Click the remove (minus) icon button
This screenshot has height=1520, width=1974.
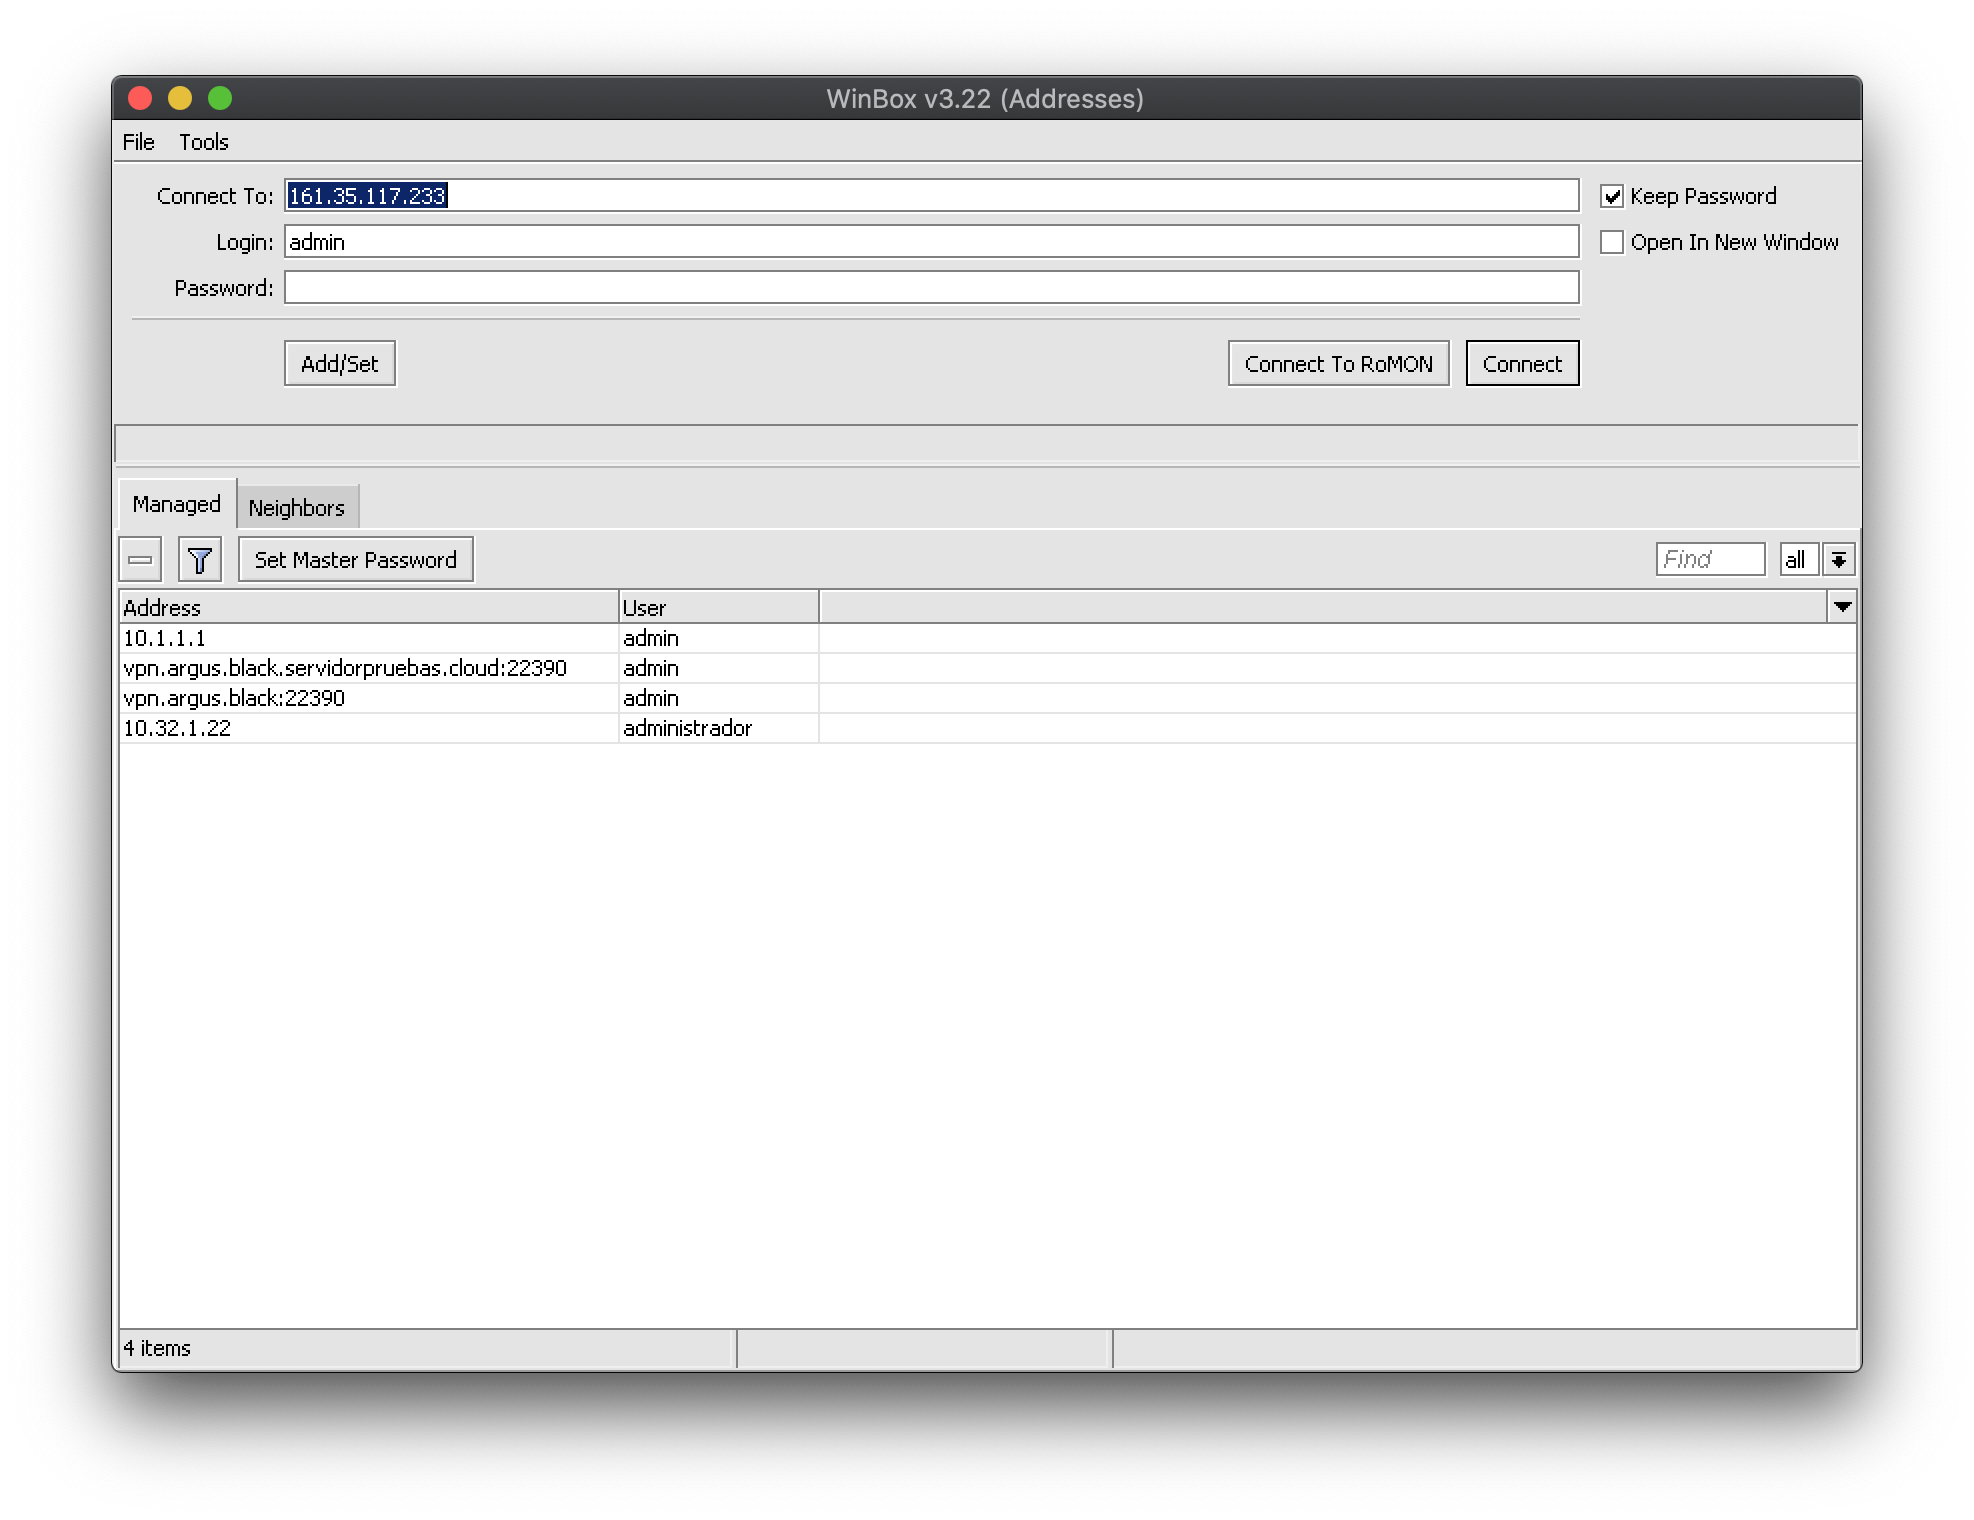[x=140, y=560]
